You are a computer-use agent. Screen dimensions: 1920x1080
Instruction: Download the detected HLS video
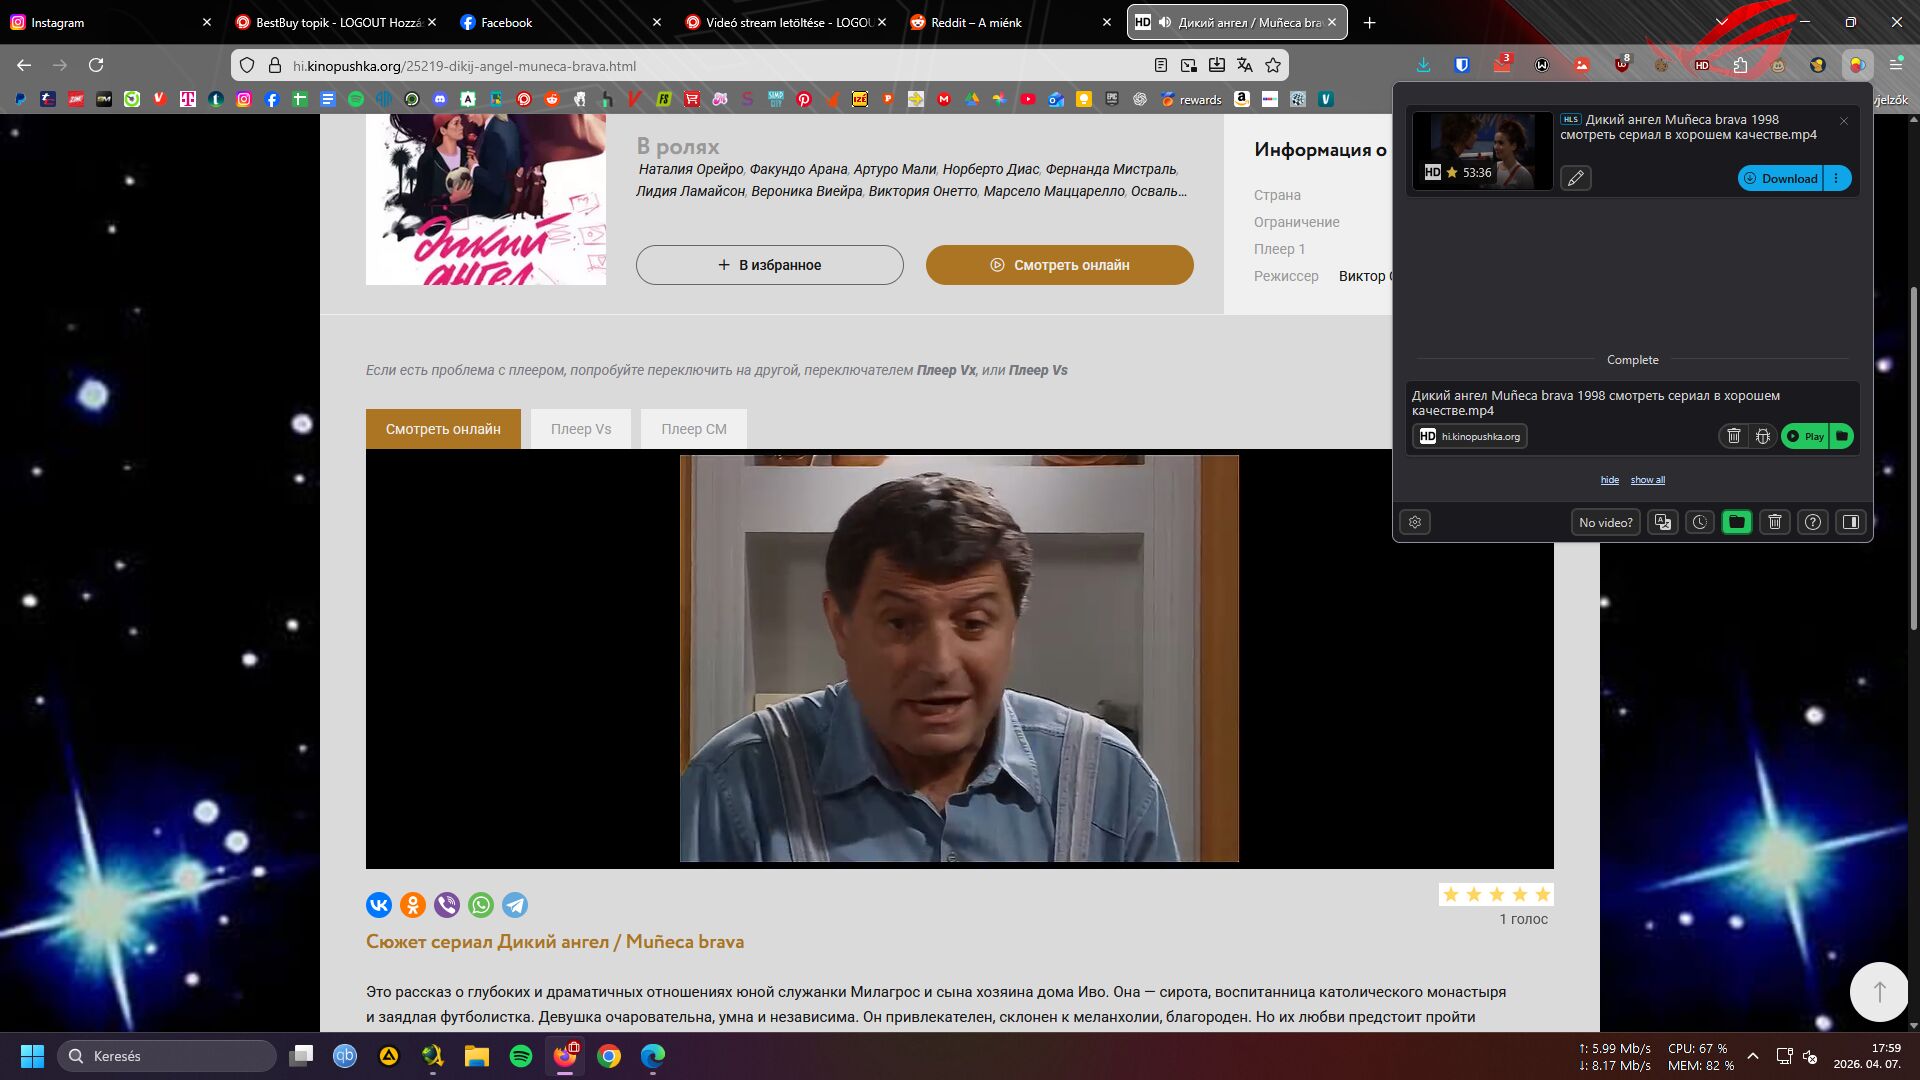pyautogui.click(x=1781, y=178)
